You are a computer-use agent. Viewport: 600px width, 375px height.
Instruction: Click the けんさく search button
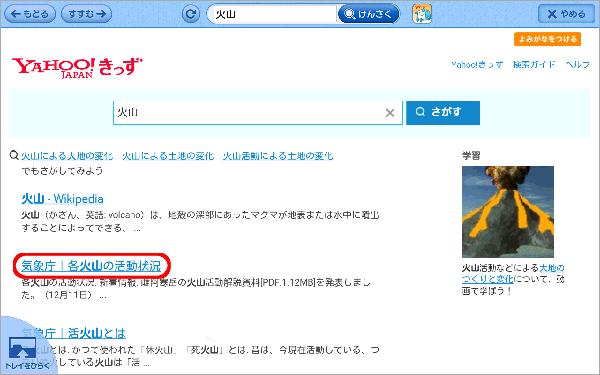pyautogui.click(x=368, y=14)
